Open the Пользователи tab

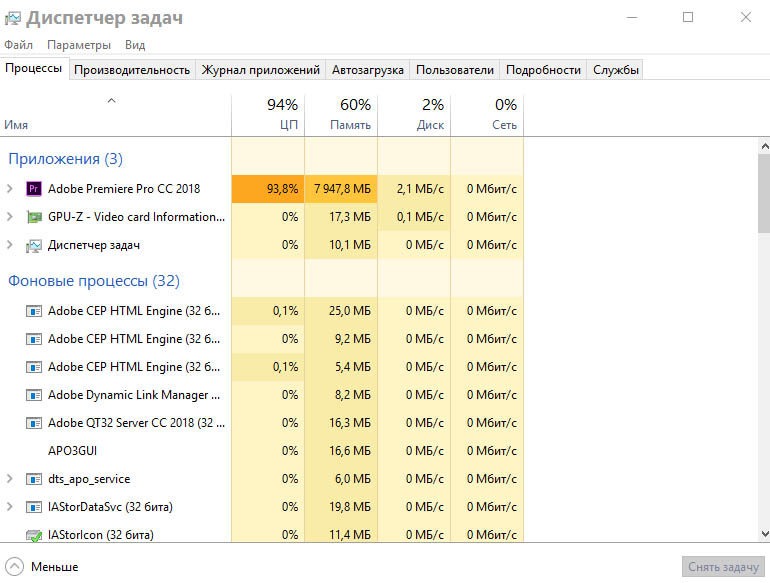(455, 70)
